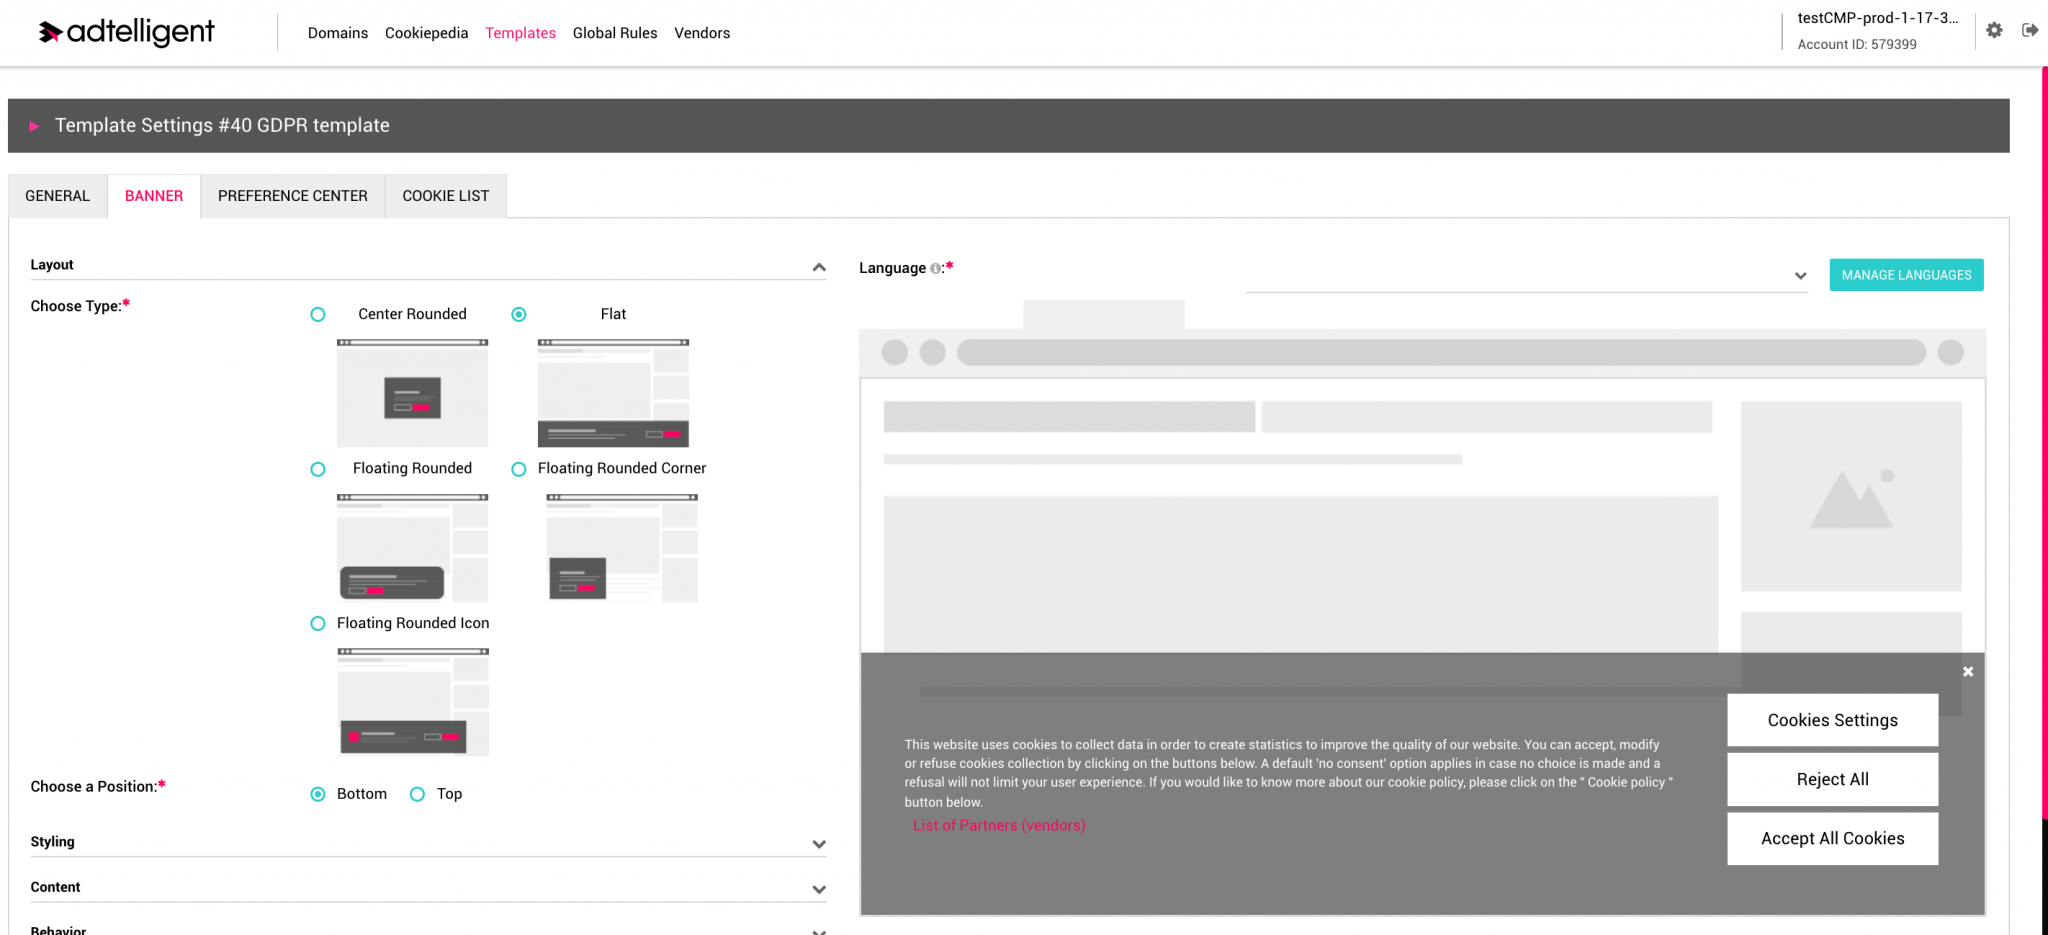Select the Floating Rounded Corner preview thumbnail
The image size is (2048, 935).
click(x=621, y=547)
